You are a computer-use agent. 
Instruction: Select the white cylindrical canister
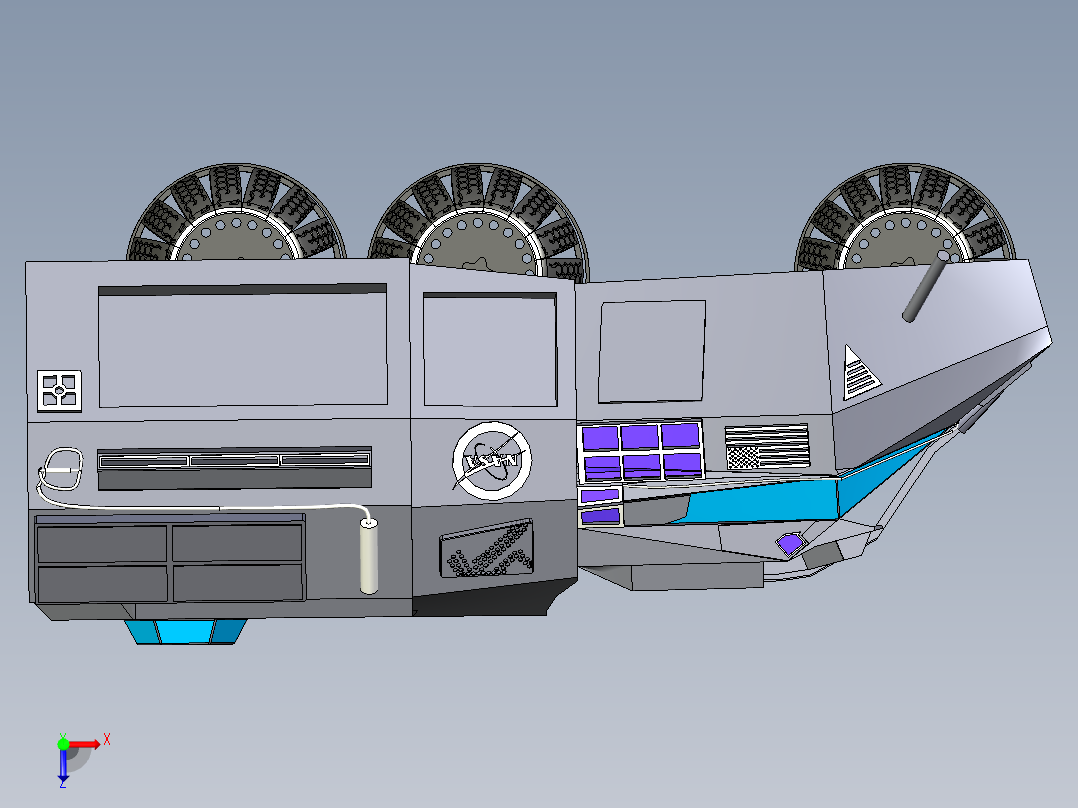coord(369,556)
